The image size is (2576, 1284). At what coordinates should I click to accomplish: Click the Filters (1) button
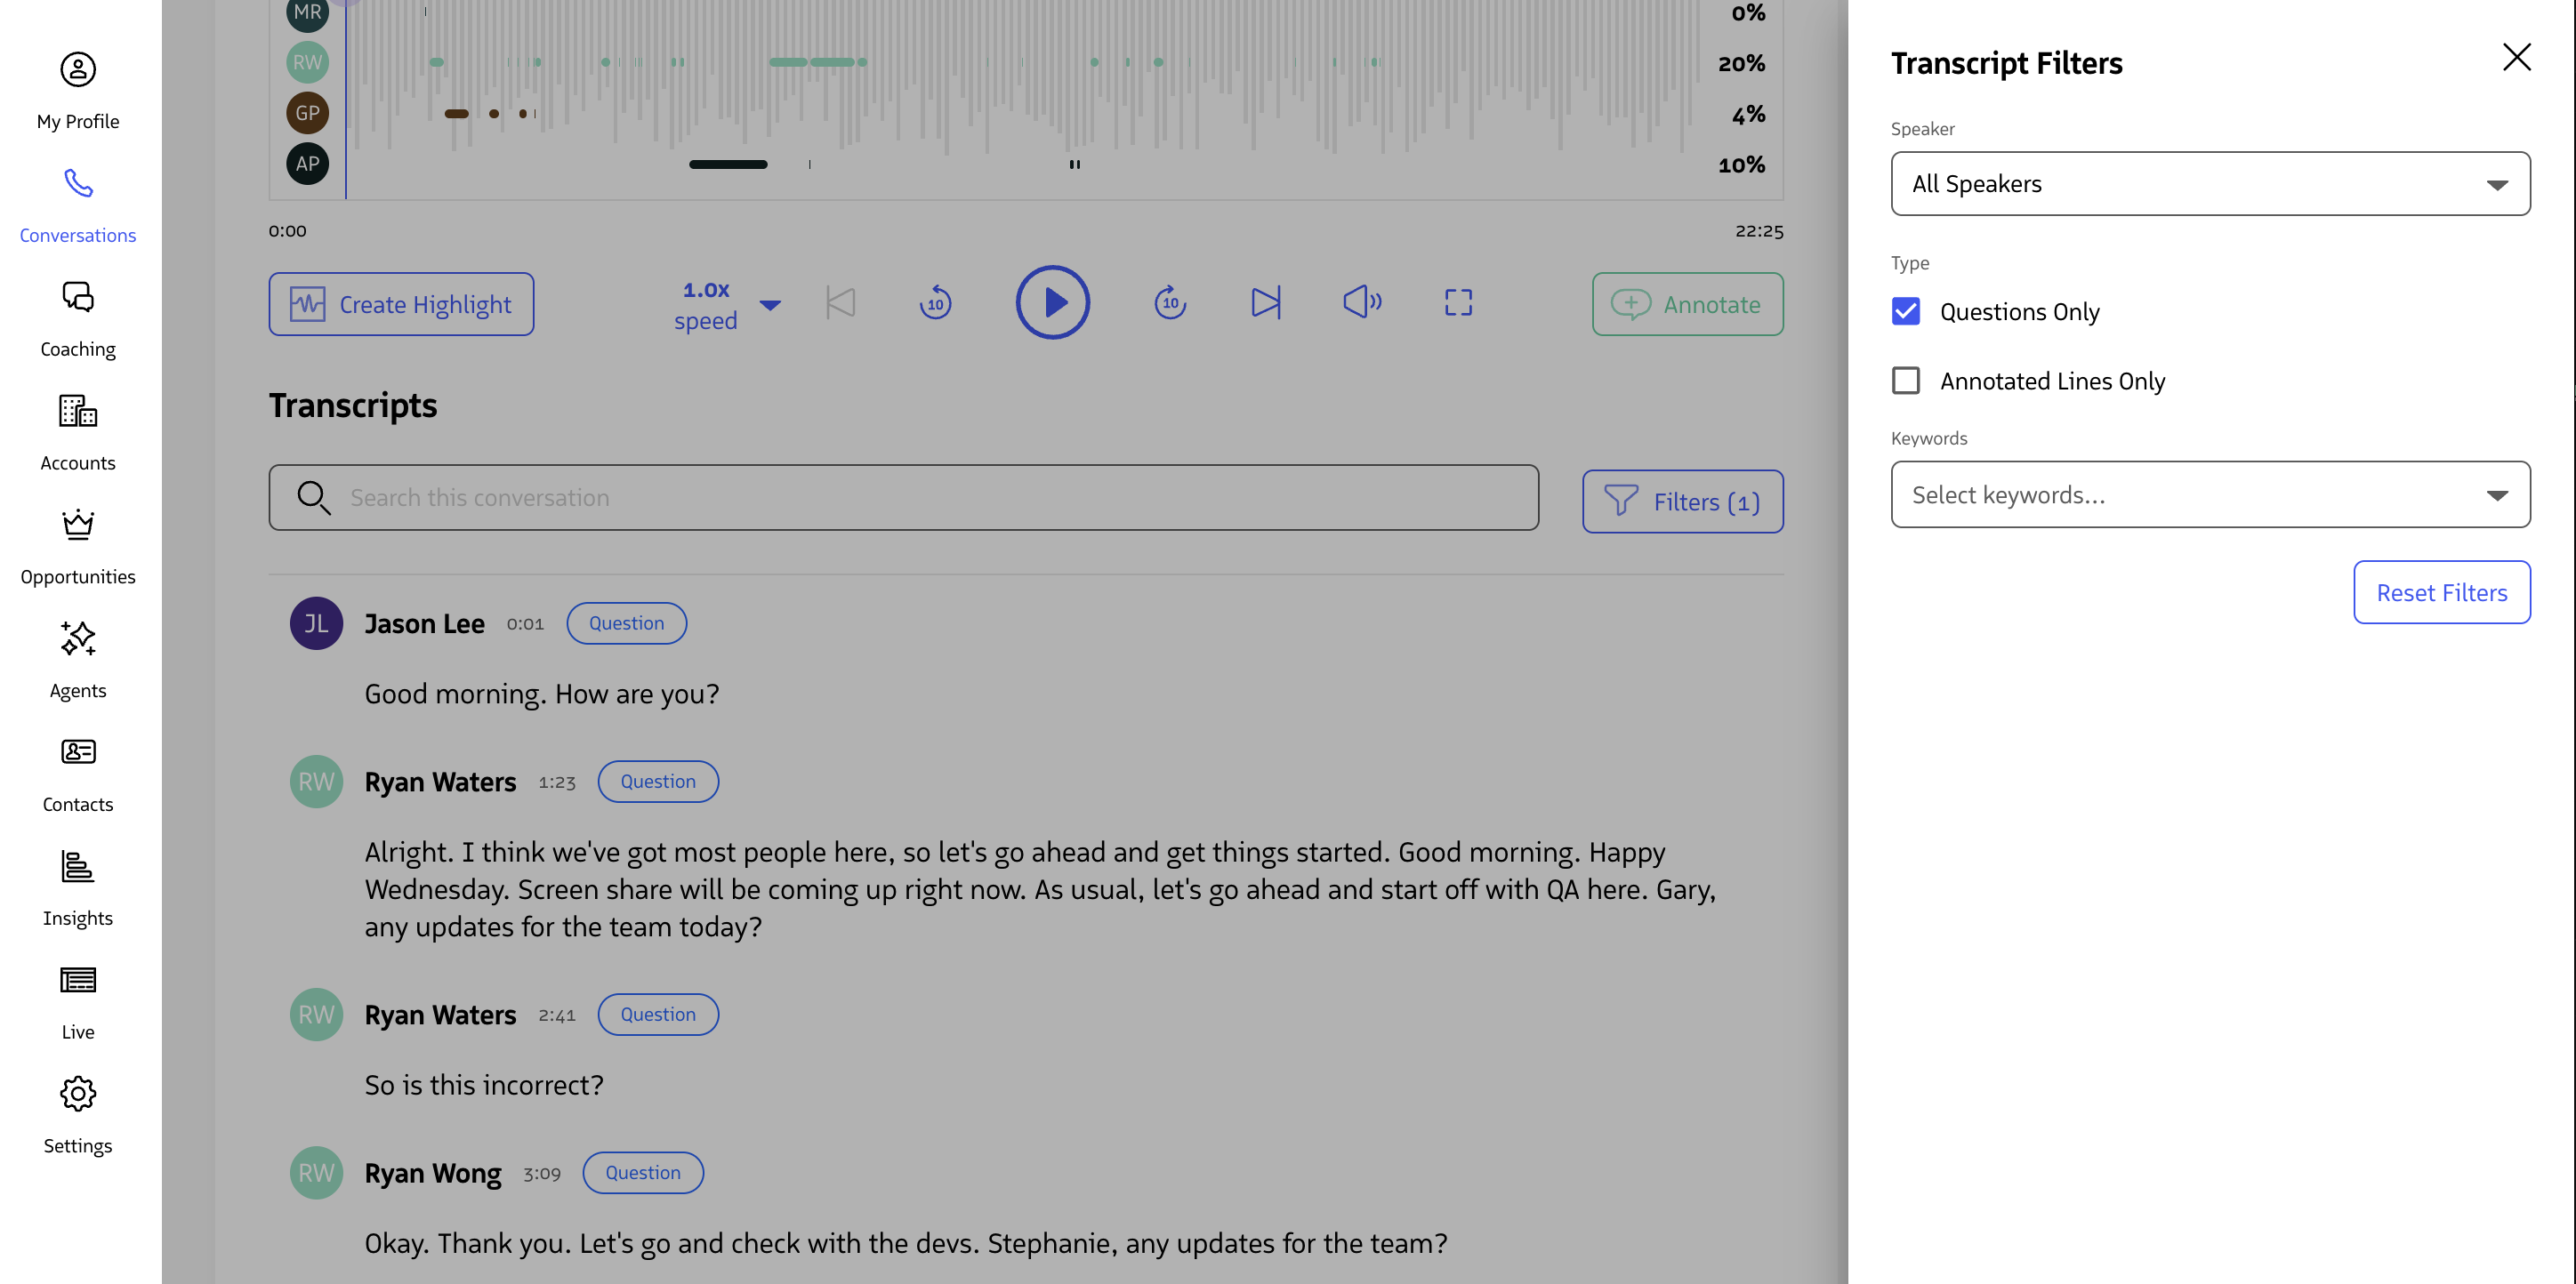(x=1682, y=501)
